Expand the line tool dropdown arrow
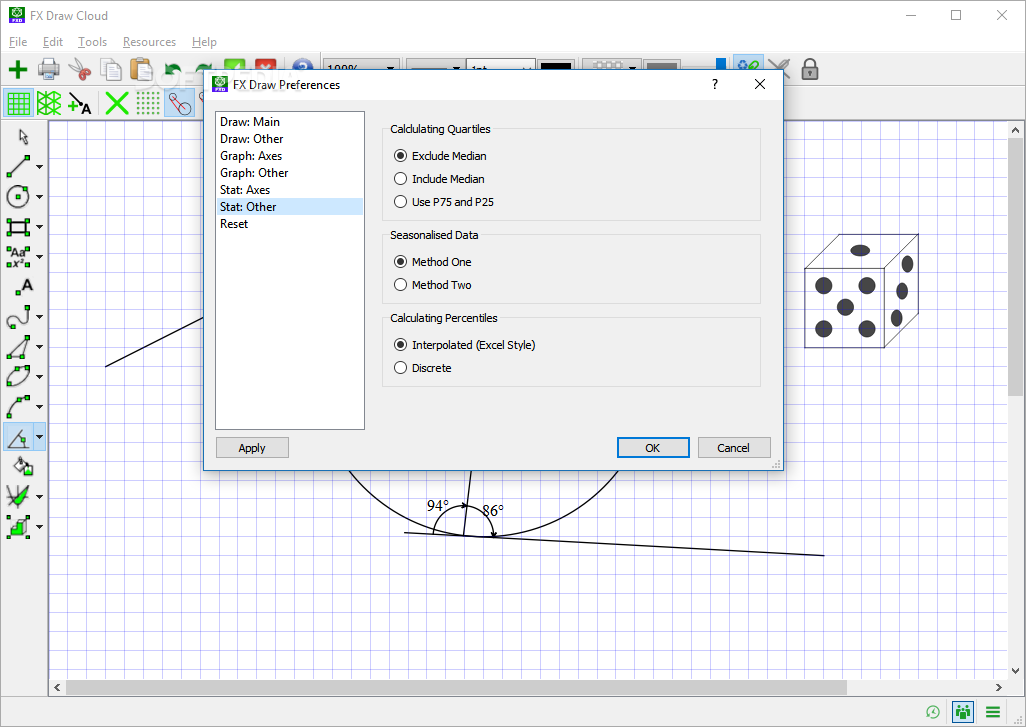Screen dimensions: 1026x727 click(x=39, y=167)
